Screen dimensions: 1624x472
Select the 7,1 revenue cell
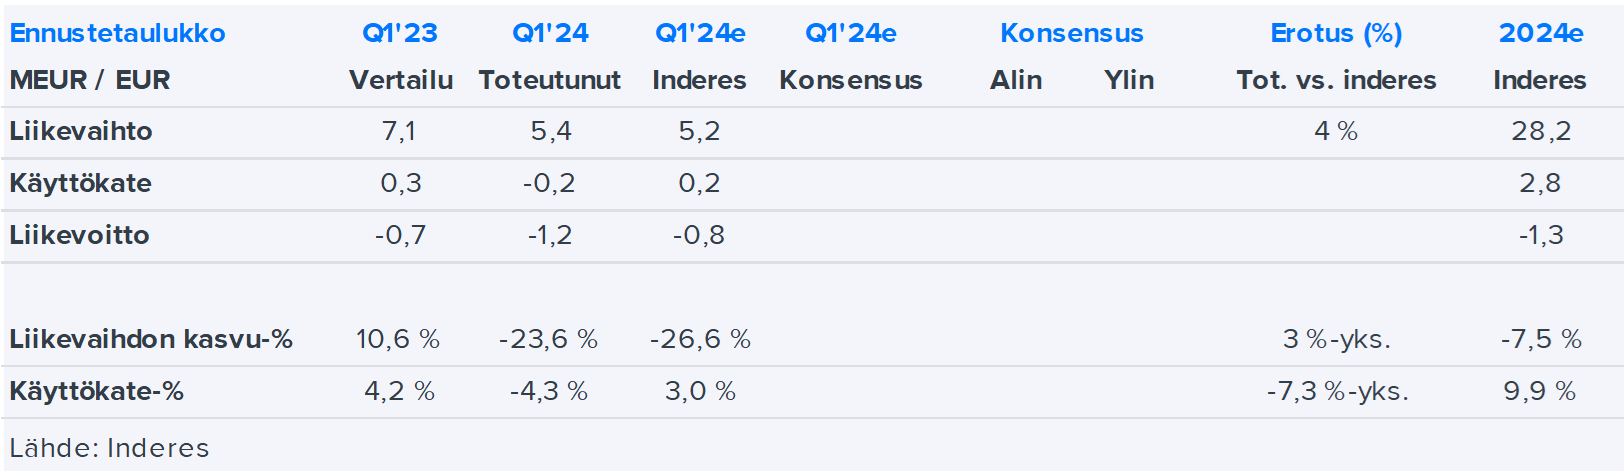[x=399, y=131]
